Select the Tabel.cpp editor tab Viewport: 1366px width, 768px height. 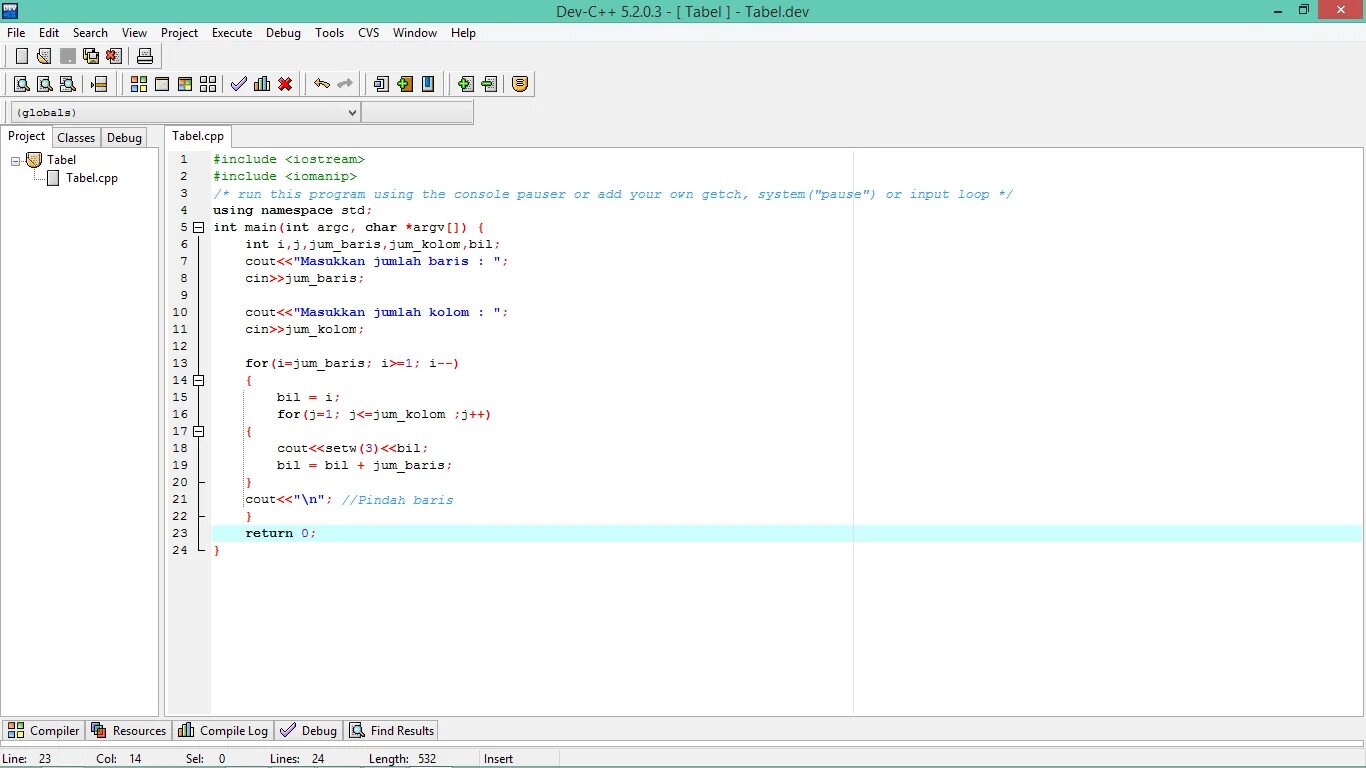click(x=198, y=137)
